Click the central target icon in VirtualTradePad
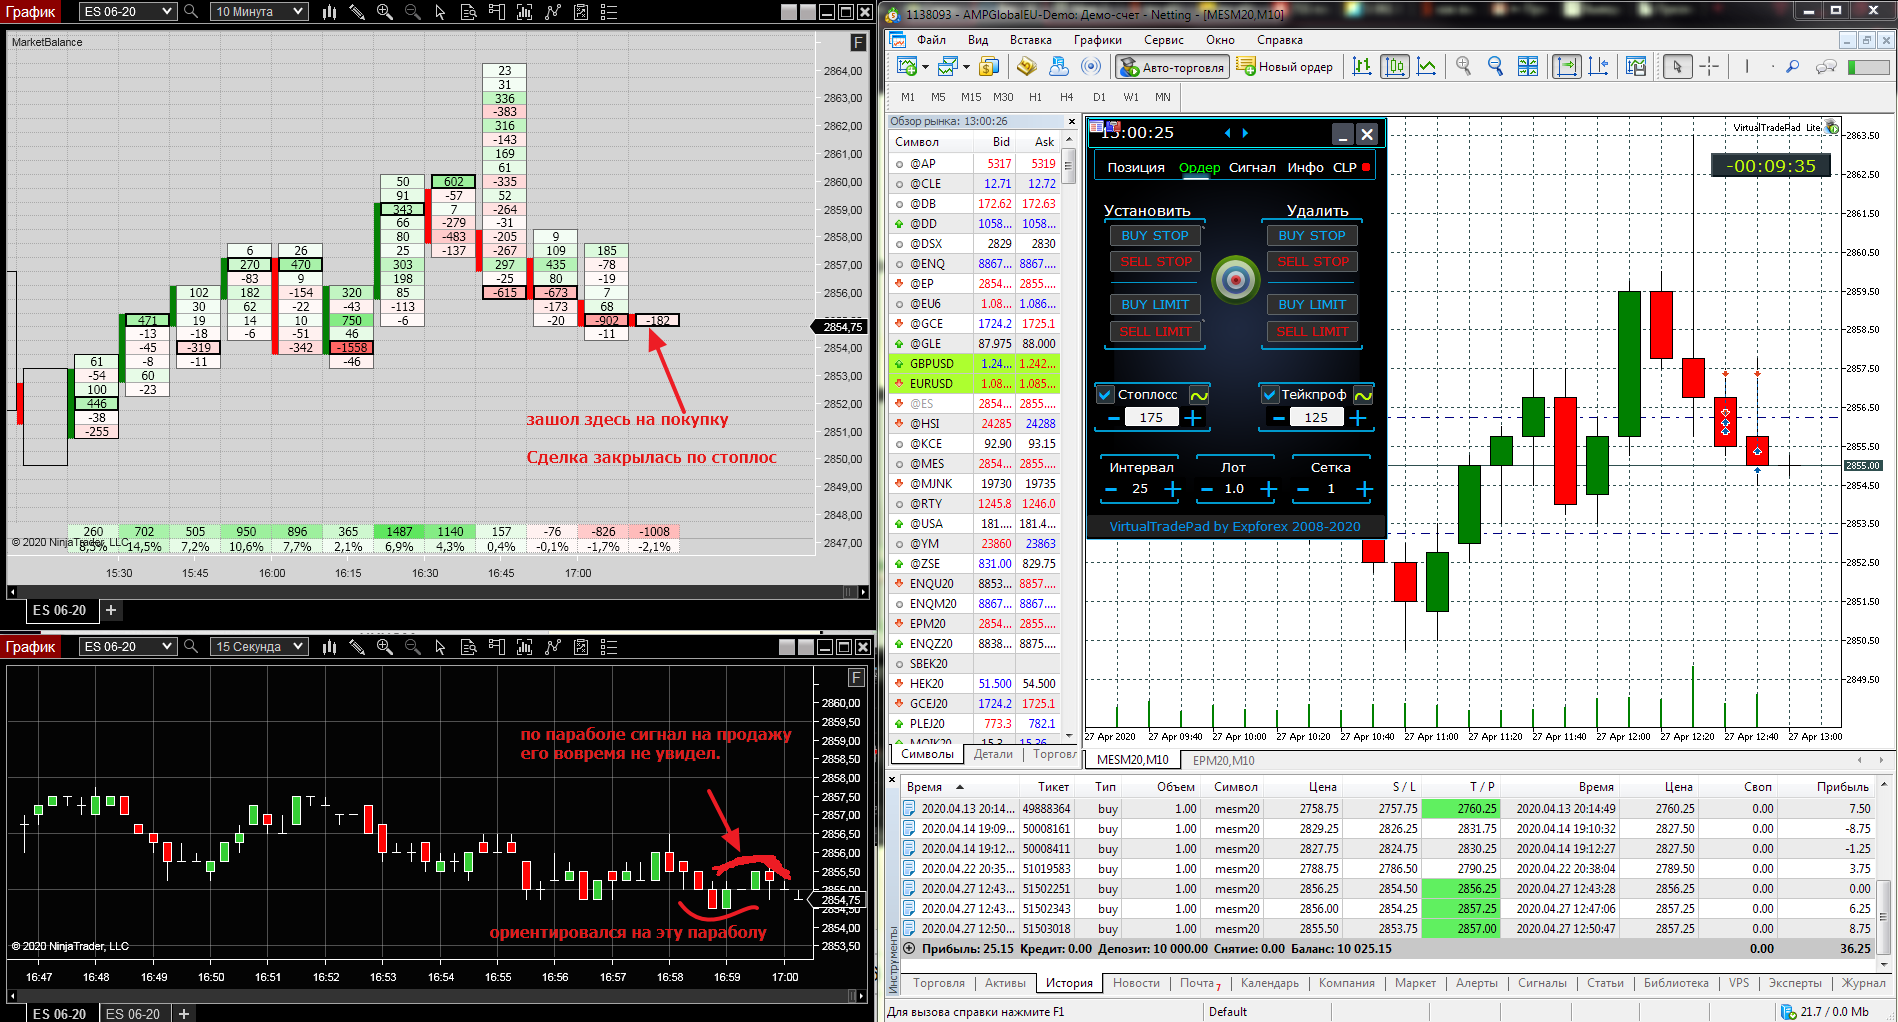The width and height of the screenshot is (1898, 1022). (1235, 280)
